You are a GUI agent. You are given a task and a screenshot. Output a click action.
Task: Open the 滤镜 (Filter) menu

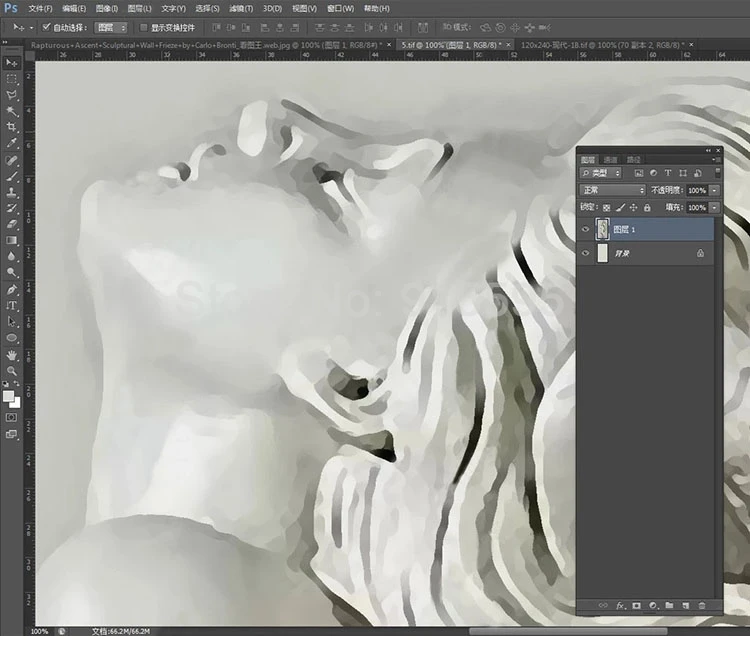tap(240, 8)
